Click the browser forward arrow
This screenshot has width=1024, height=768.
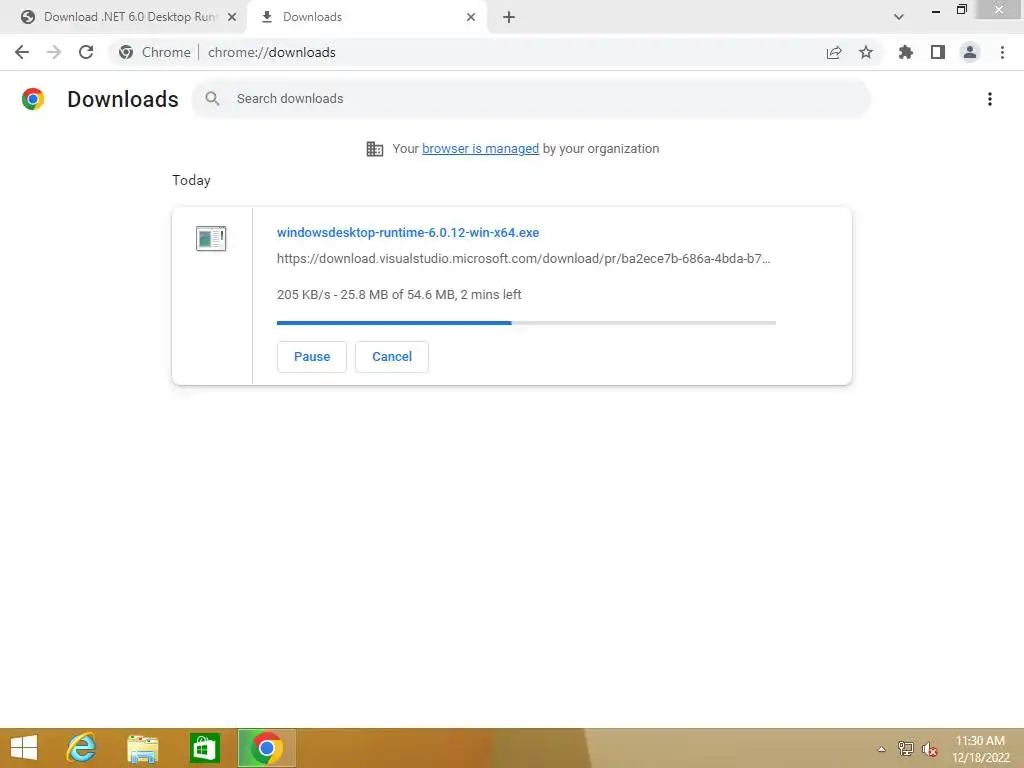coord(54,52)
